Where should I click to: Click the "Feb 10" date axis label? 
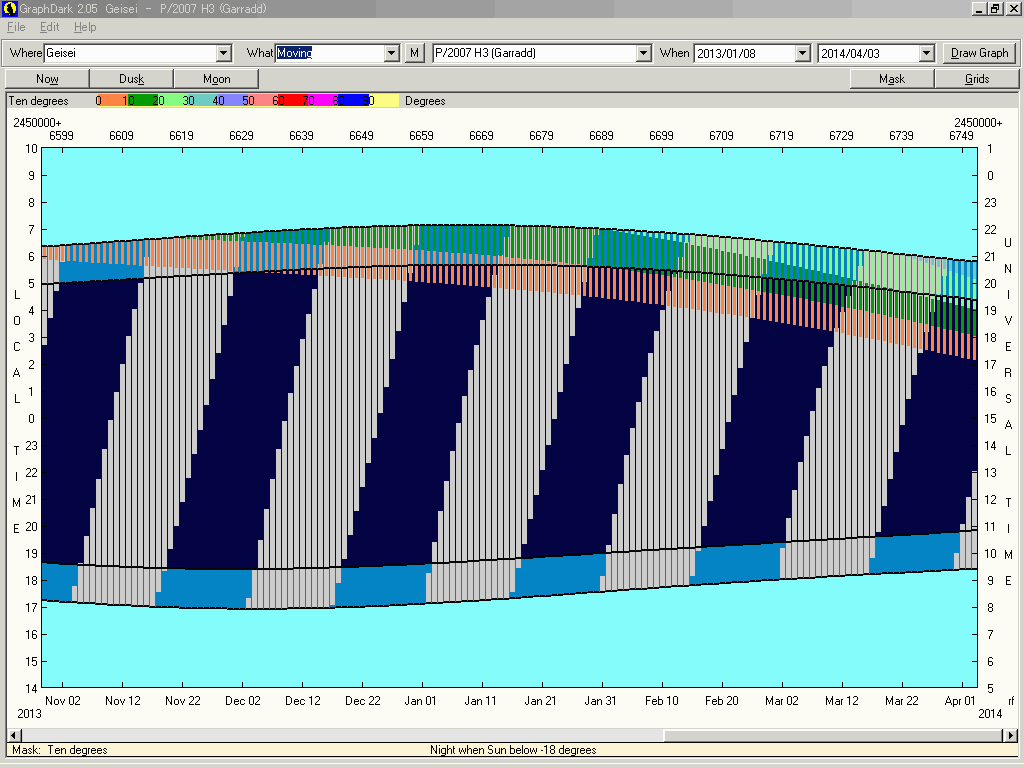point(662,701)
